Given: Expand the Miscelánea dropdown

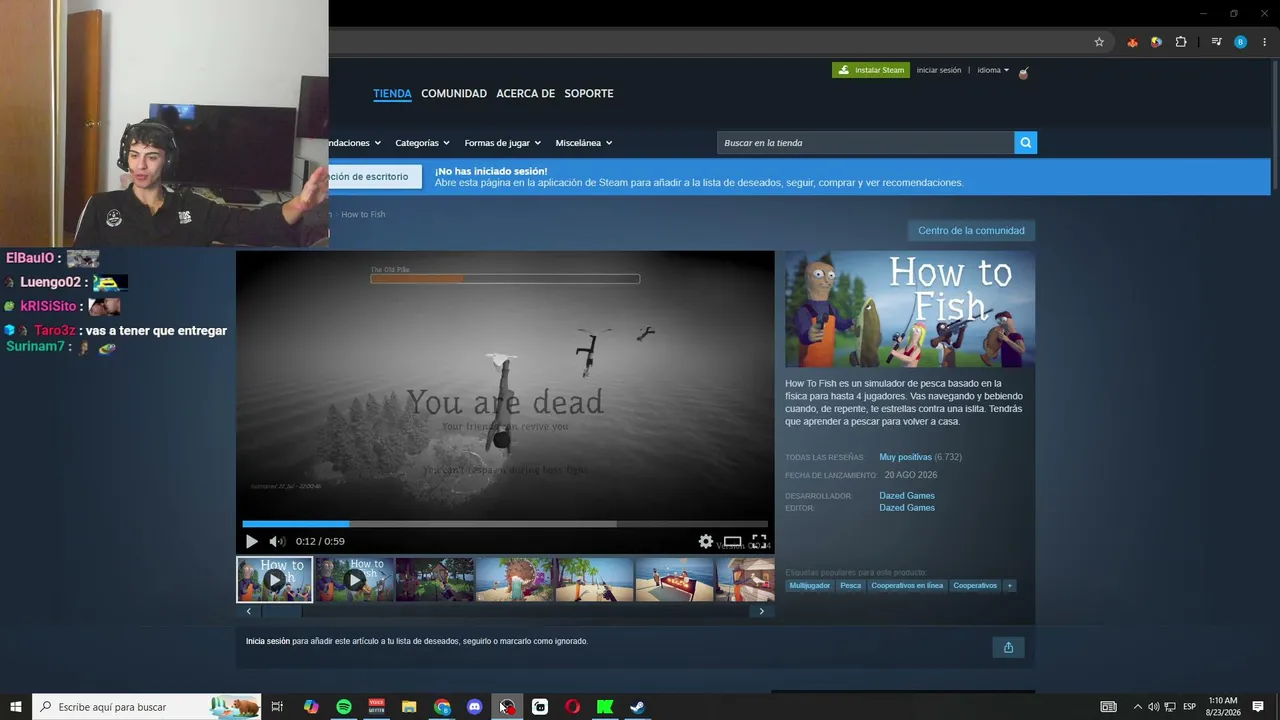Looking at the screenshot, I should click(x=584, y=143).
